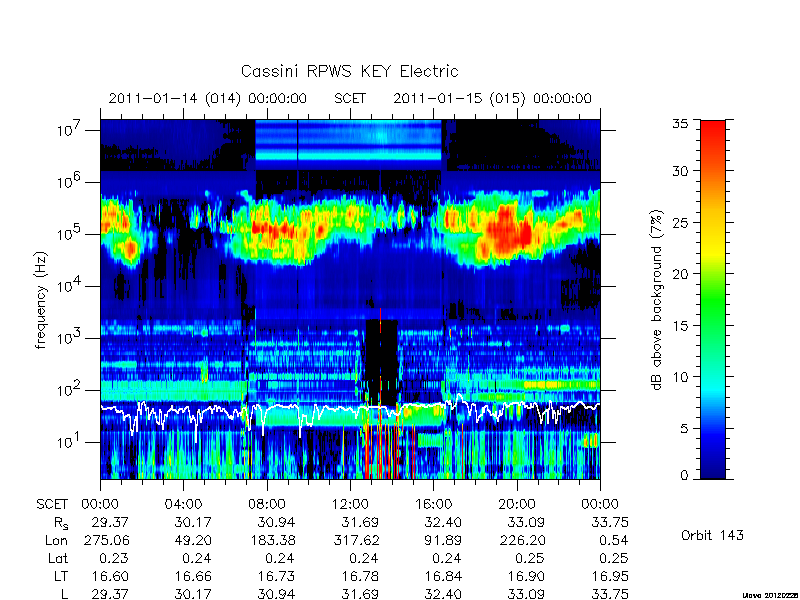
Task: Click the LT row label
Action: click(61, 576)
